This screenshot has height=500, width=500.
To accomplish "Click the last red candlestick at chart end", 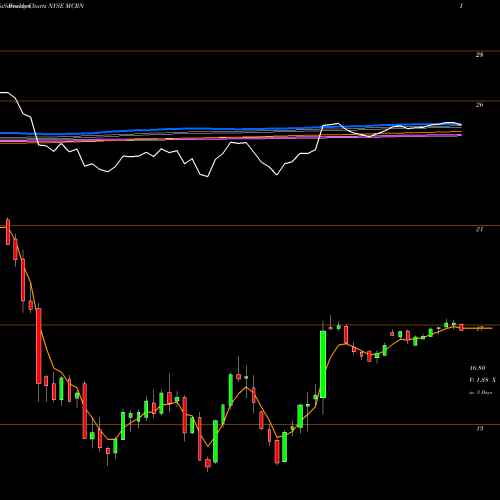I will point(462,327).
